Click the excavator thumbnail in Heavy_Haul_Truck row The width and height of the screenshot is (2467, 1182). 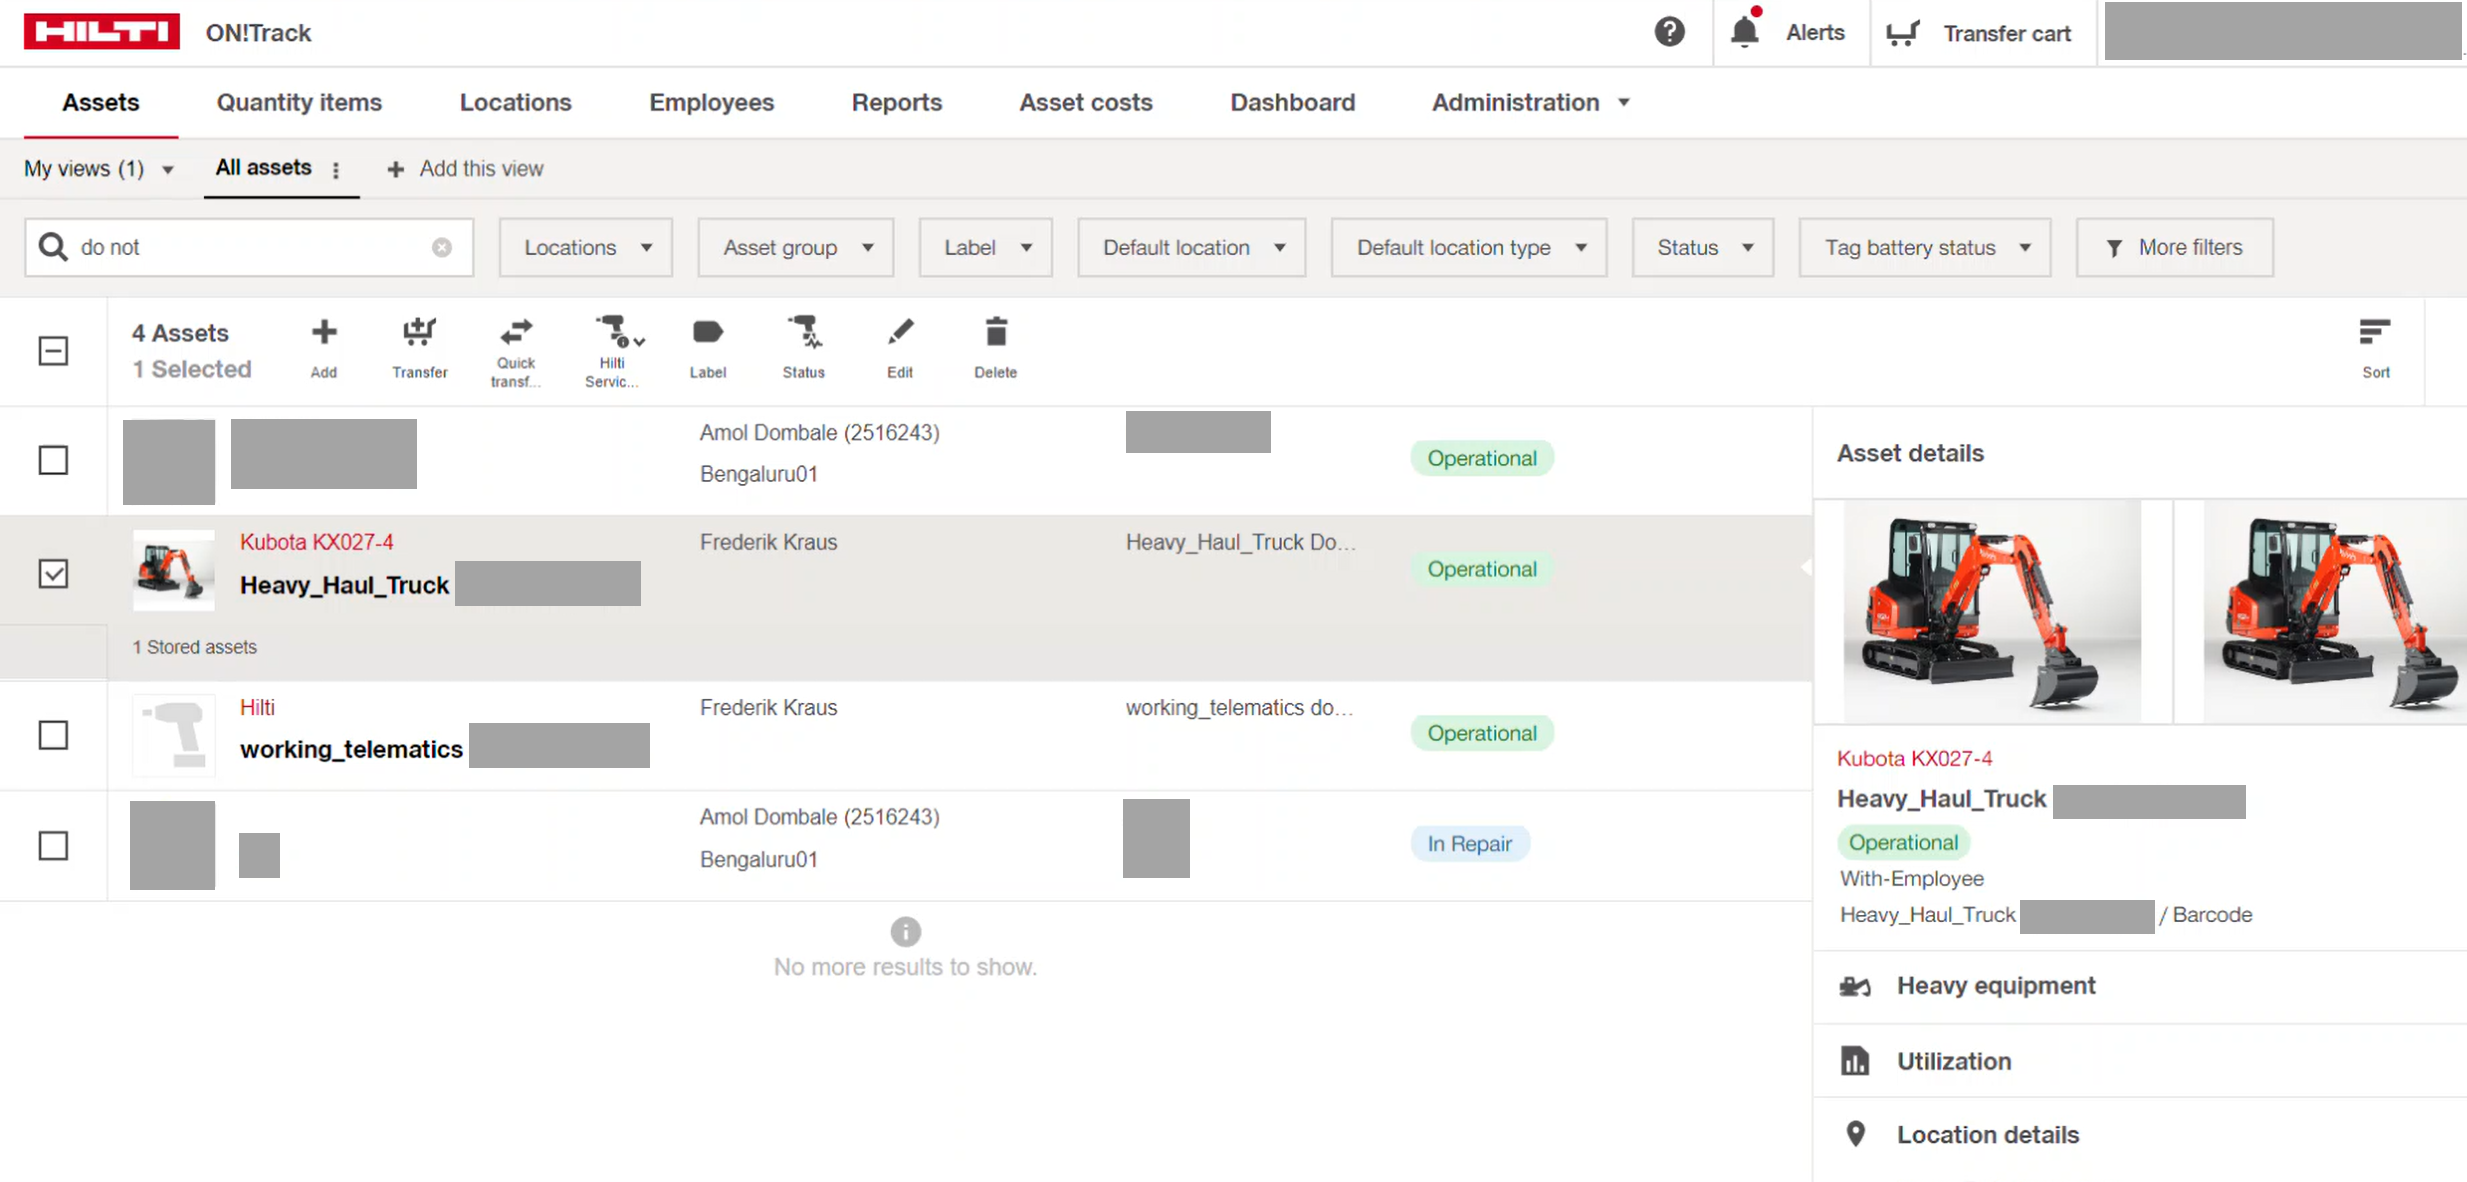pos(173,570)
